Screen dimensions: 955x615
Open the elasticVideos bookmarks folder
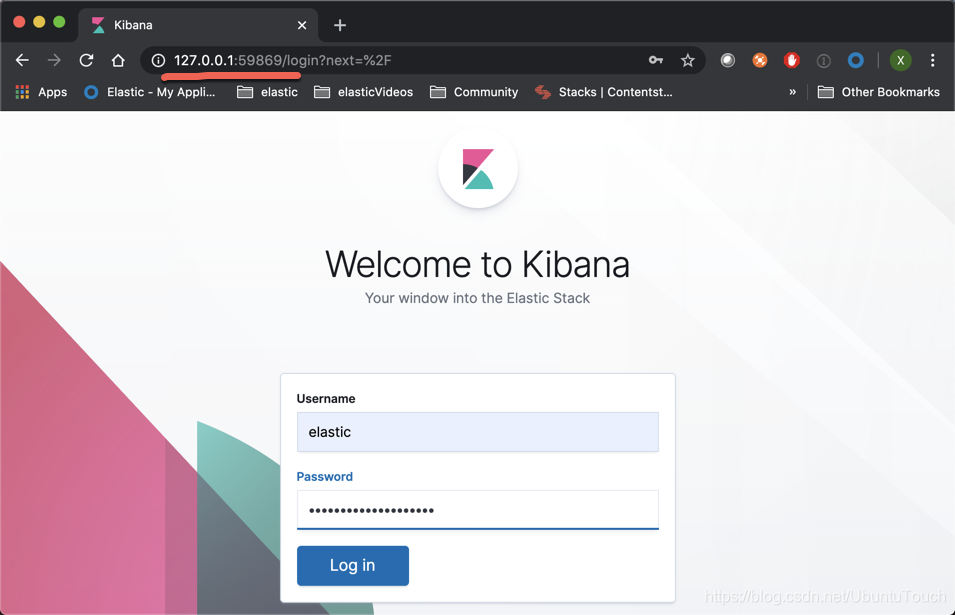[364, 92]
